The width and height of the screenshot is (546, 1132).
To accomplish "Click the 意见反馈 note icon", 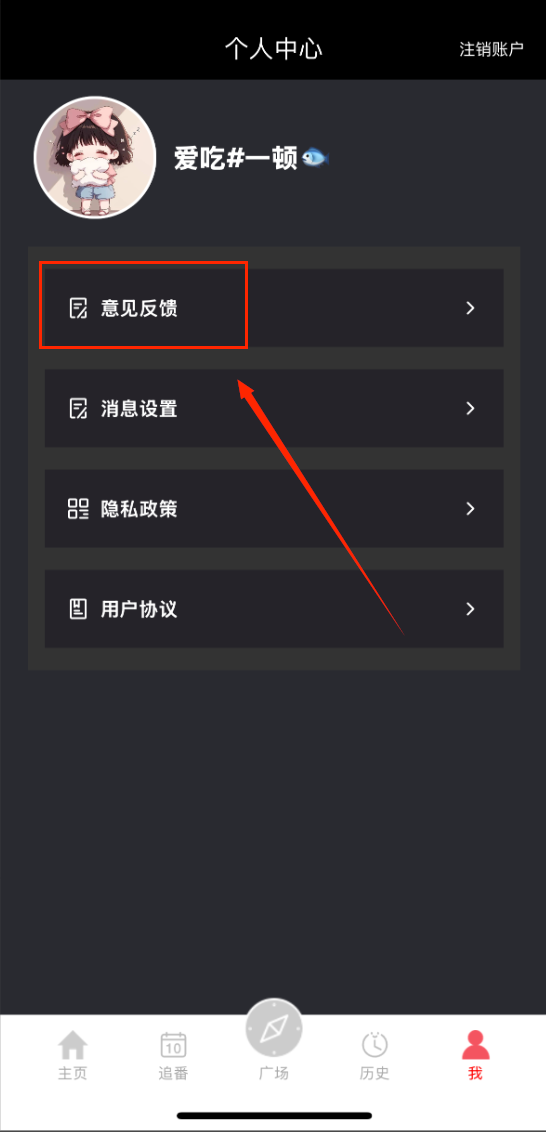I will [x=78, y=308].
